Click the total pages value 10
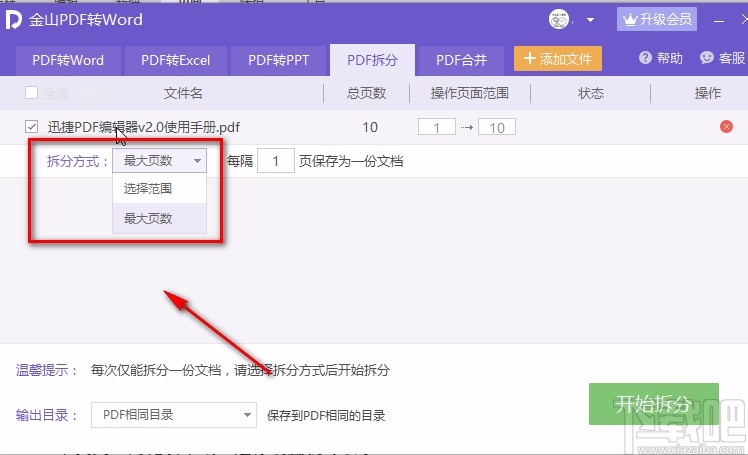This screenshot has height=455, width=748. pos(370,127)
